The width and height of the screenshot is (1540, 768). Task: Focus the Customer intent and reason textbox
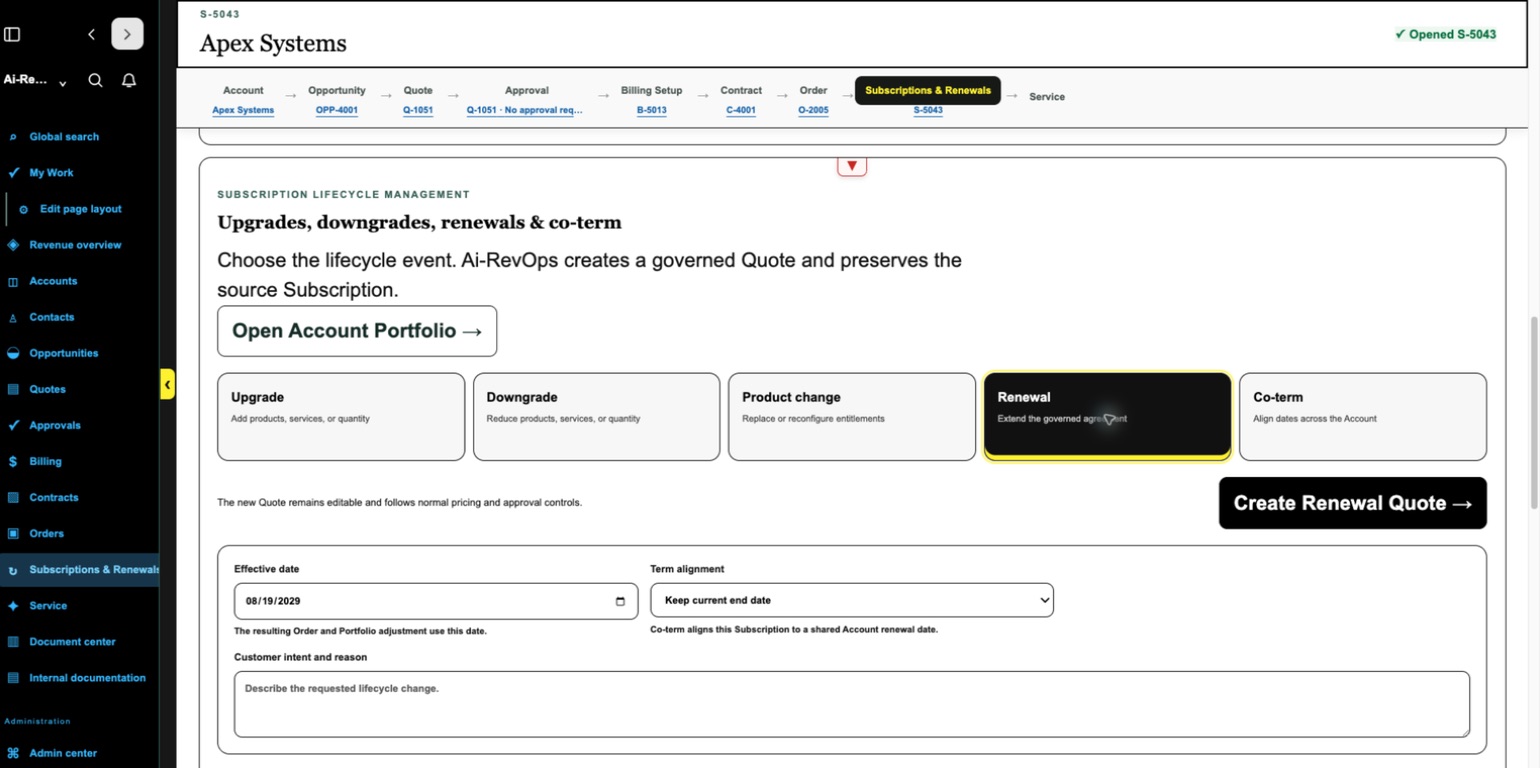click(x=852, y=704)
